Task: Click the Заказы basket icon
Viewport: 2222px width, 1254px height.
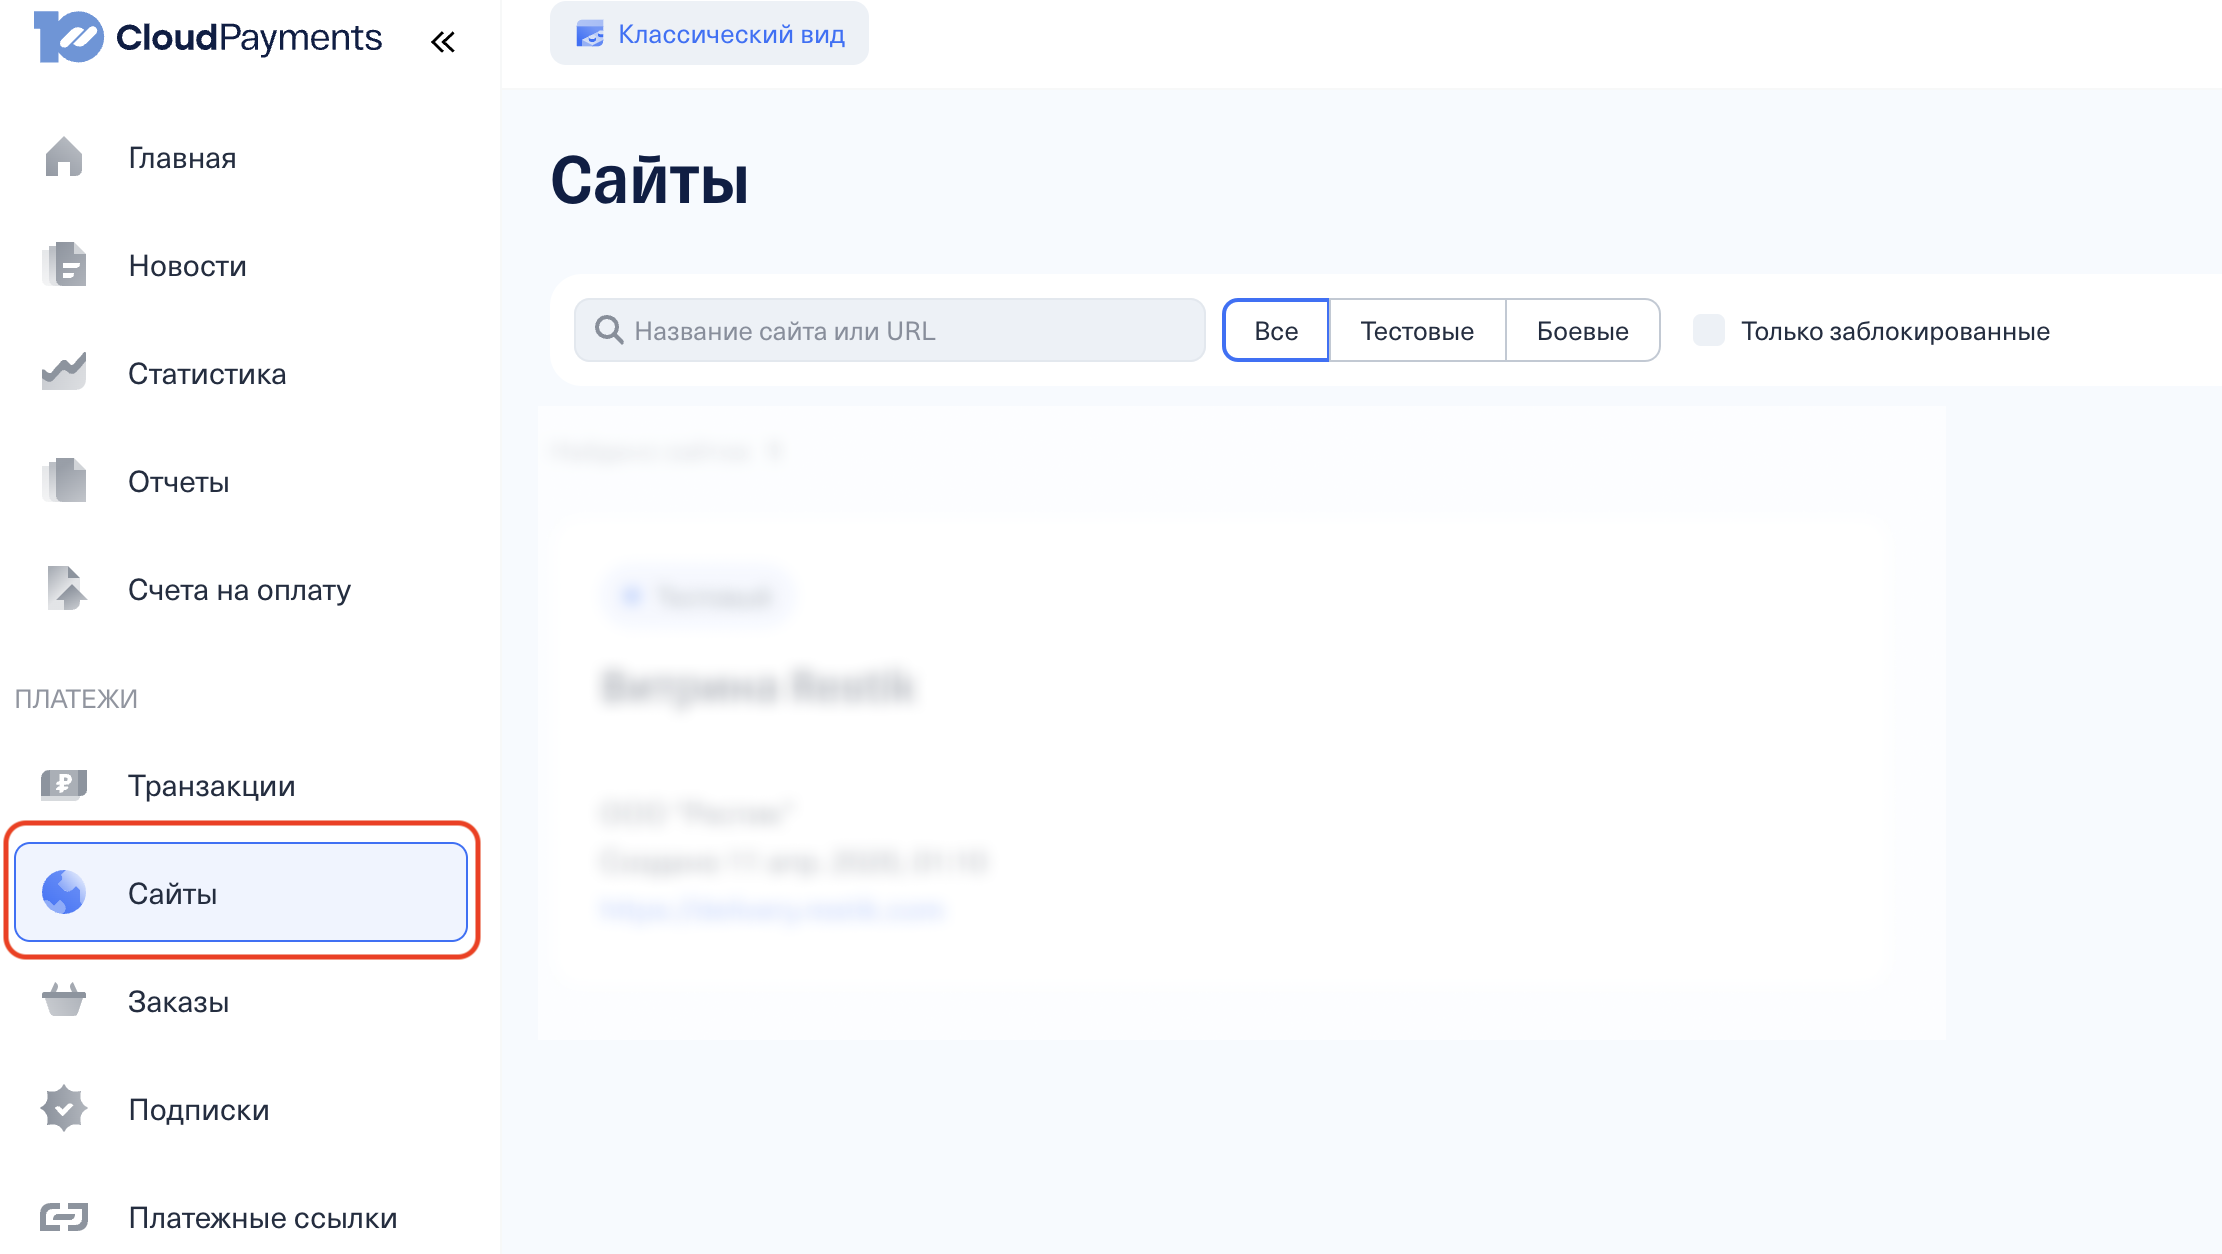Action: pyautogui.click(x=64, y=1000)
